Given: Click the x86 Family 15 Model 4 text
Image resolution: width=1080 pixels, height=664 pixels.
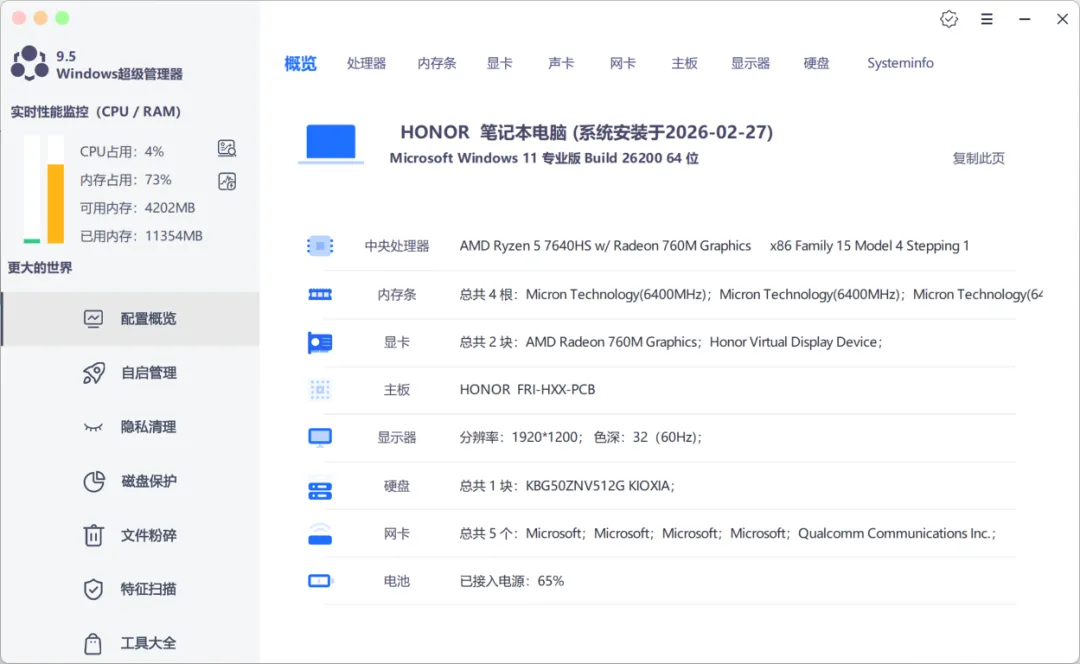Looking at the screenshot, I should tap(869, 246).
